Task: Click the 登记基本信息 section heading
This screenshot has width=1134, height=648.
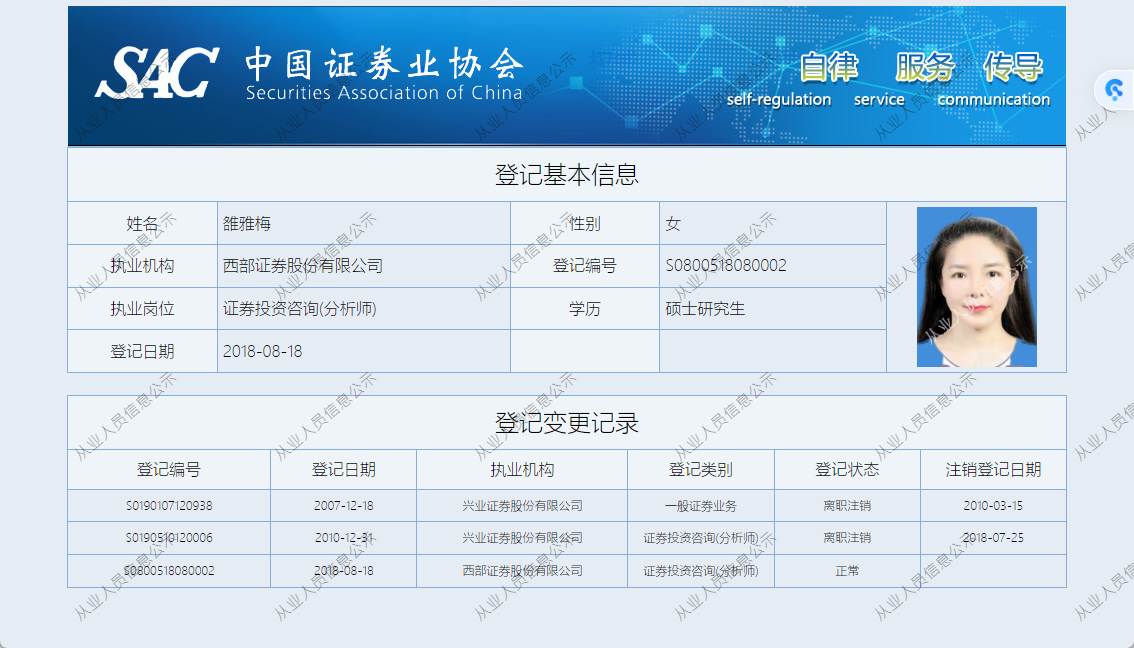Action: tap(566, 174)
